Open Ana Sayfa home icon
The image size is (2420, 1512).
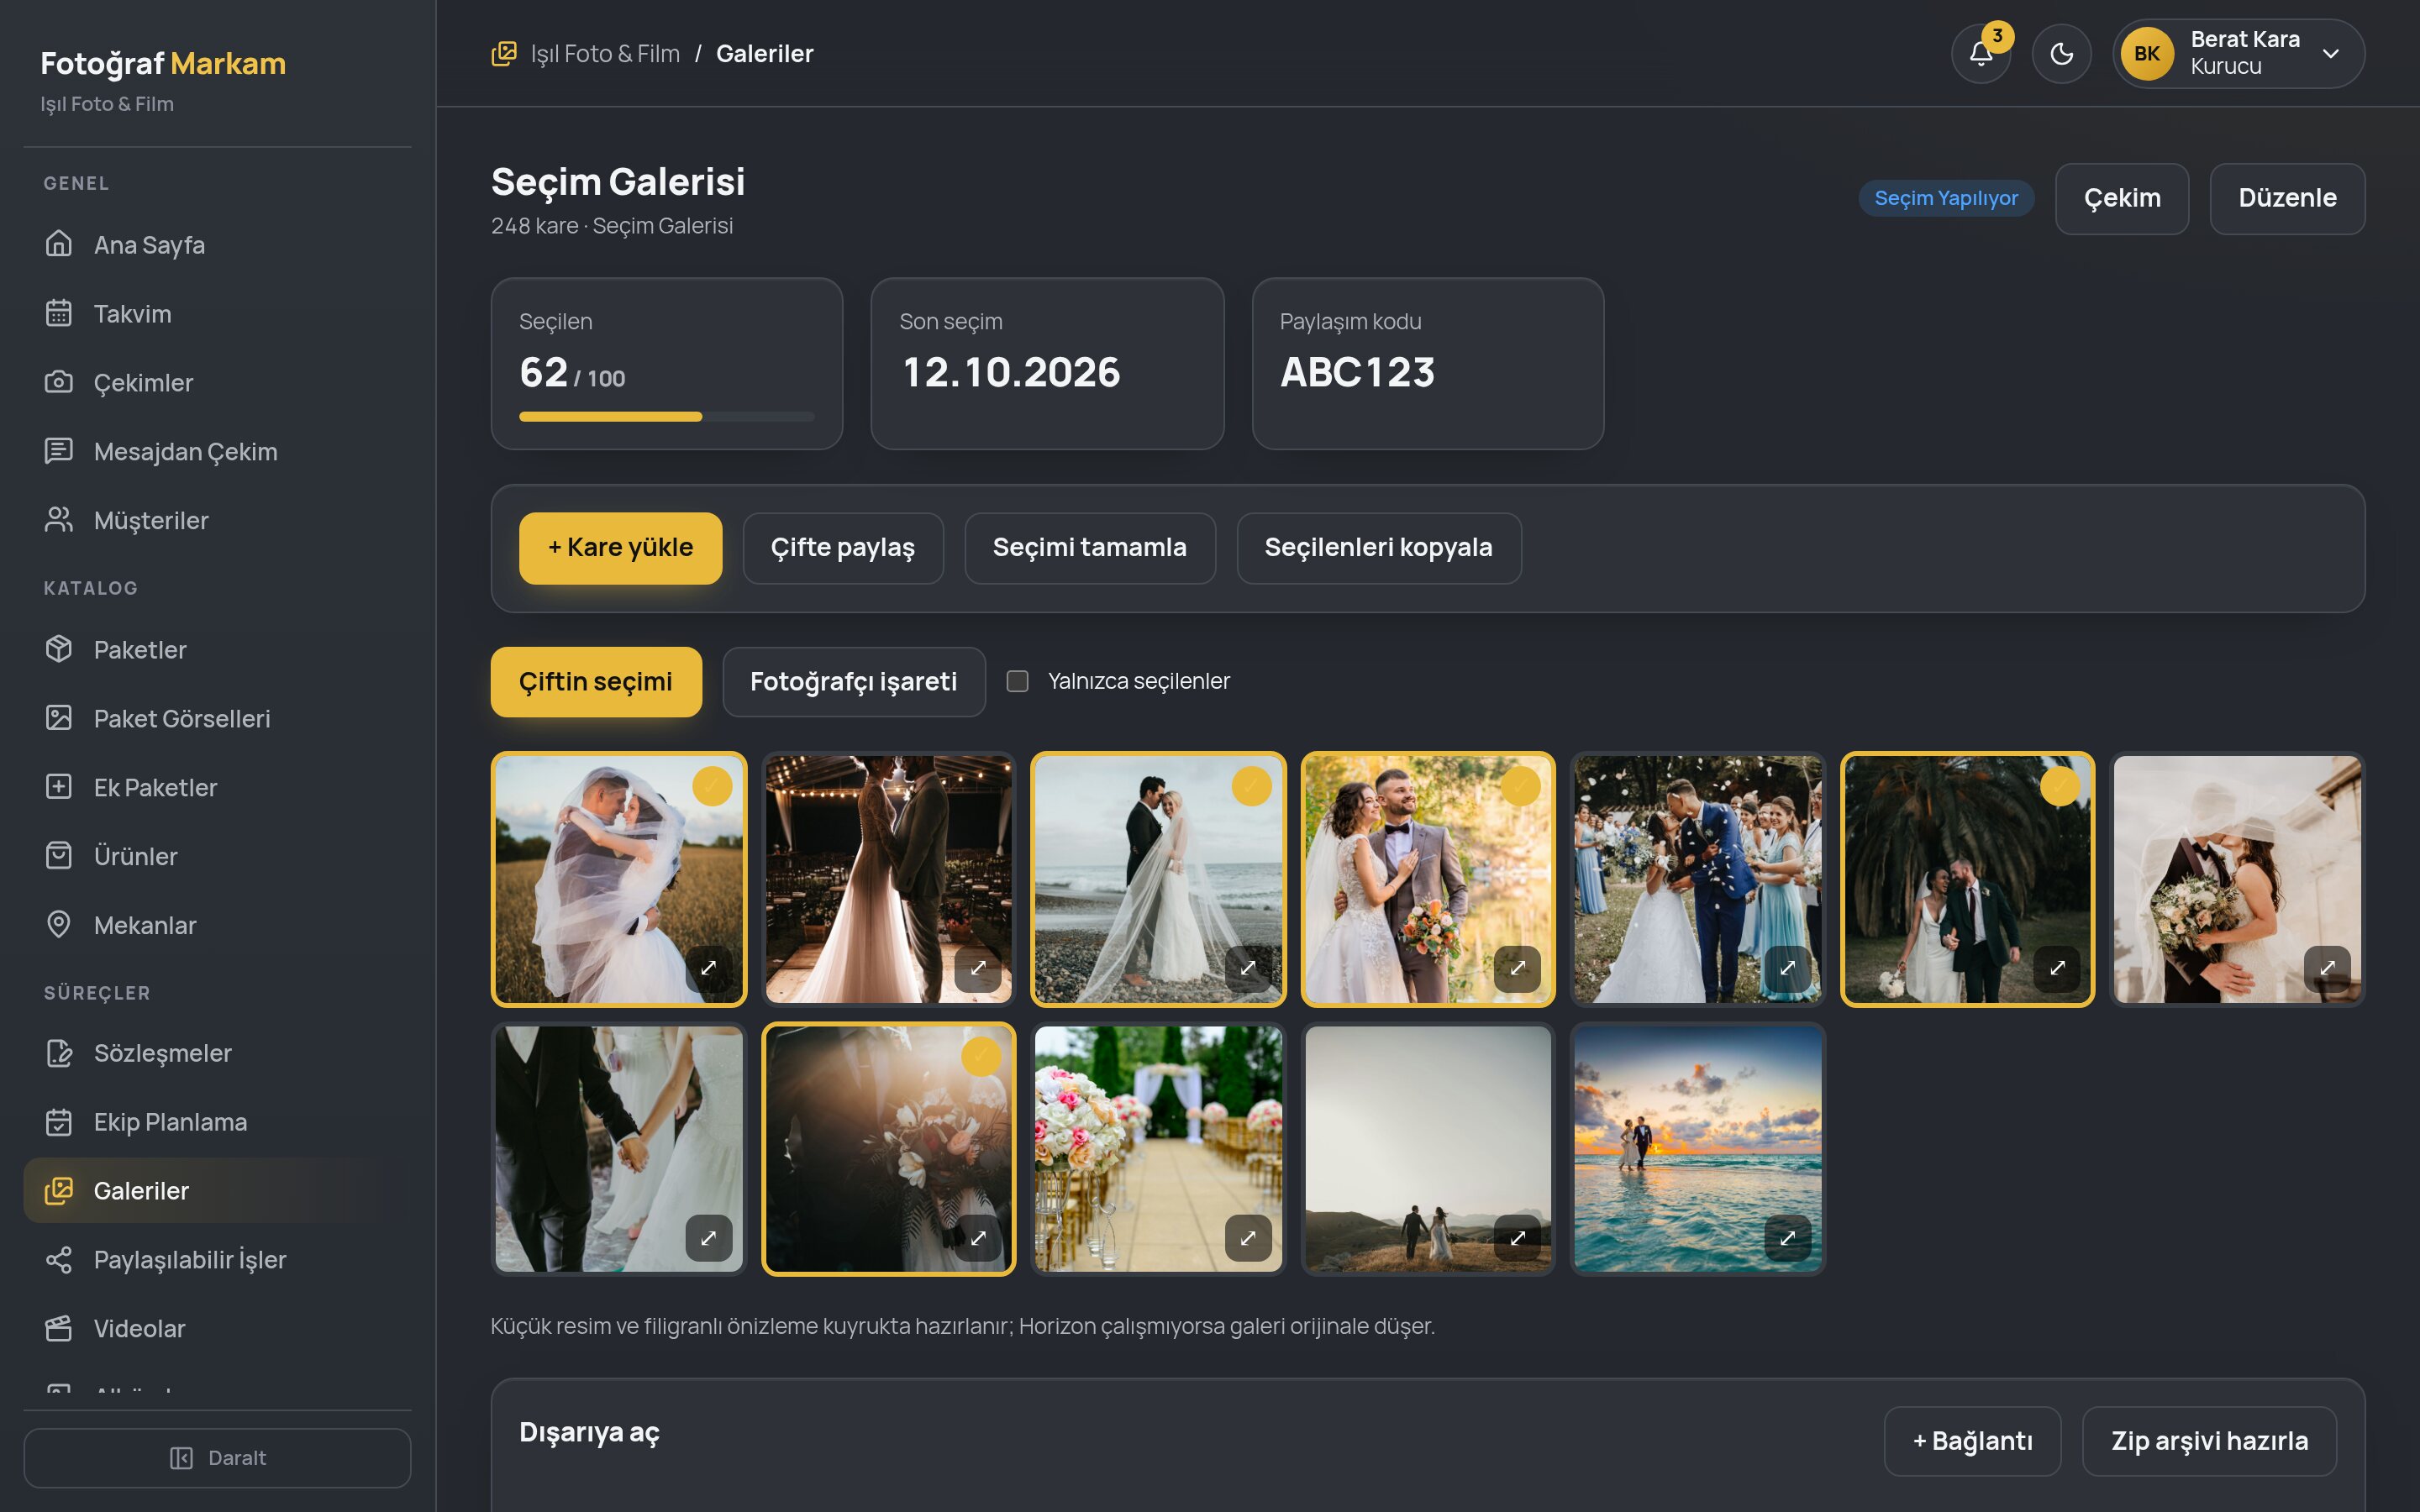pos(59,244)
